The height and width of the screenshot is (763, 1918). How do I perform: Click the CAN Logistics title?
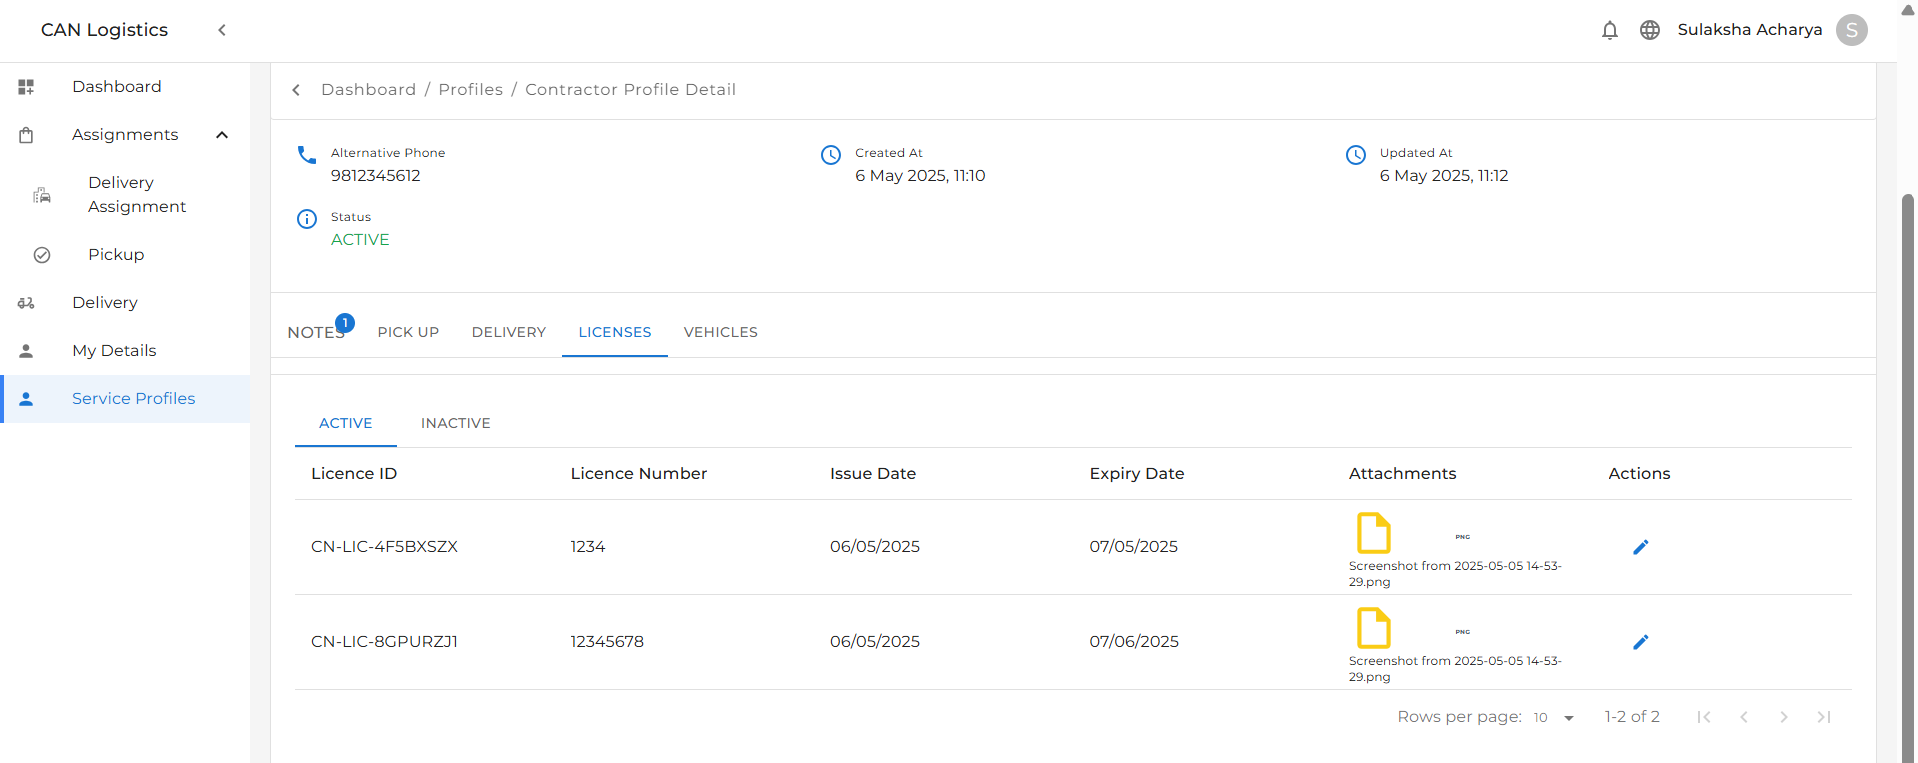coord(105,30)
